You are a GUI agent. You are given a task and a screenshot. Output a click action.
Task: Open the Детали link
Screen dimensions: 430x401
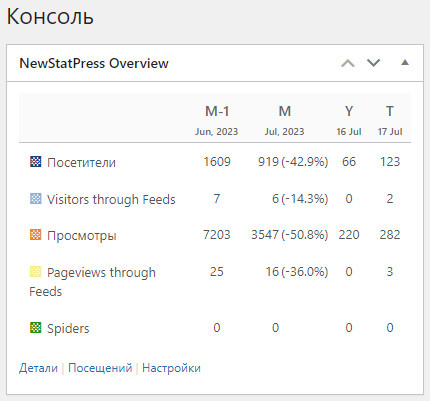(38, 368)
